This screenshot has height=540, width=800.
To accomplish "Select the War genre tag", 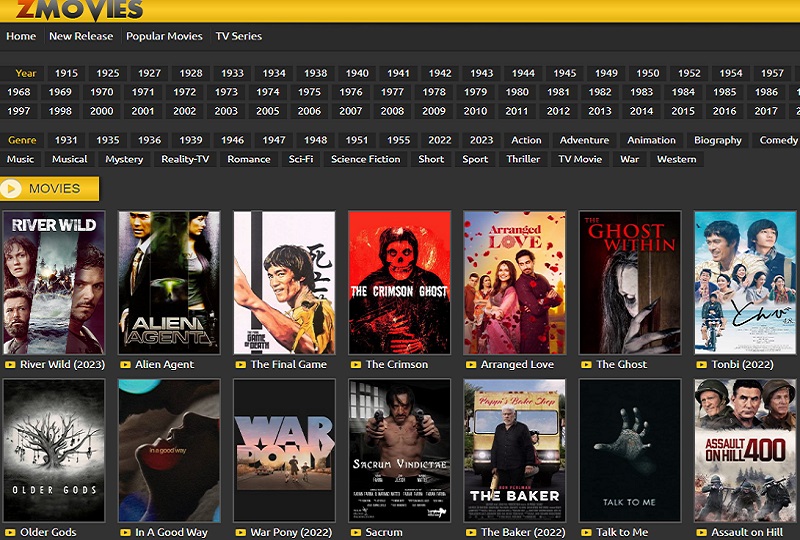I will click(x=629, y=159).
